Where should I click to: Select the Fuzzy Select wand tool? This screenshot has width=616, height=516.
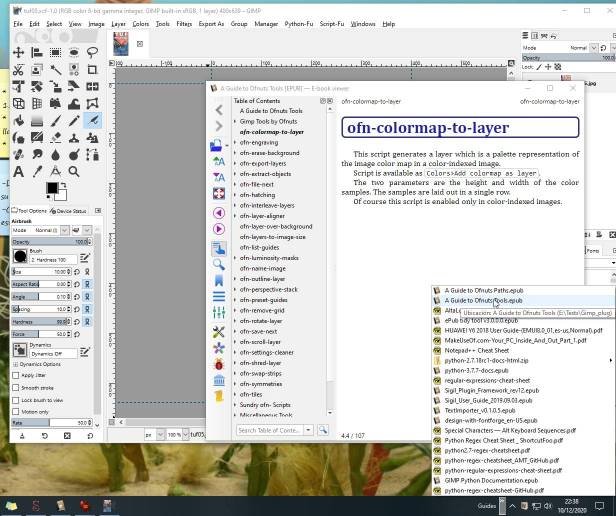(56, 68)
